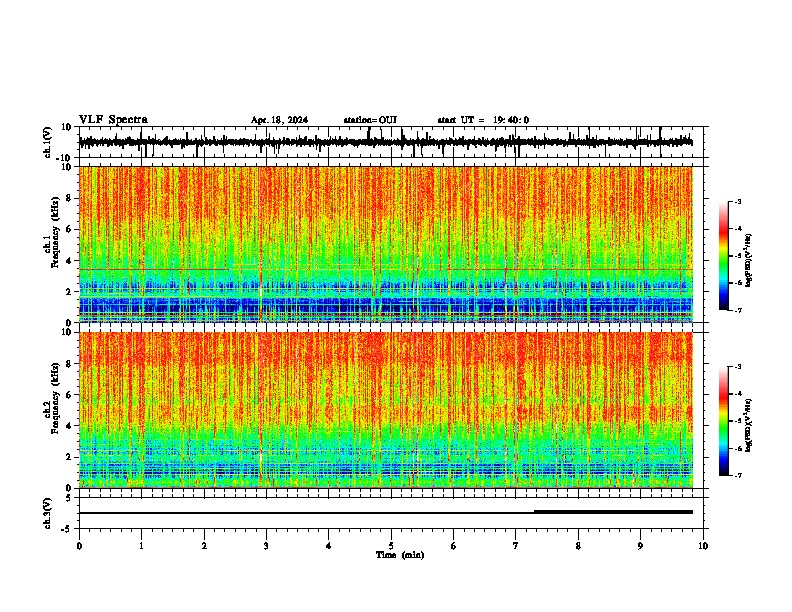Click the "-10" tick on ch.1(V) axis
792x612 pixels.
pyautogui.click(x=64, y=158)
